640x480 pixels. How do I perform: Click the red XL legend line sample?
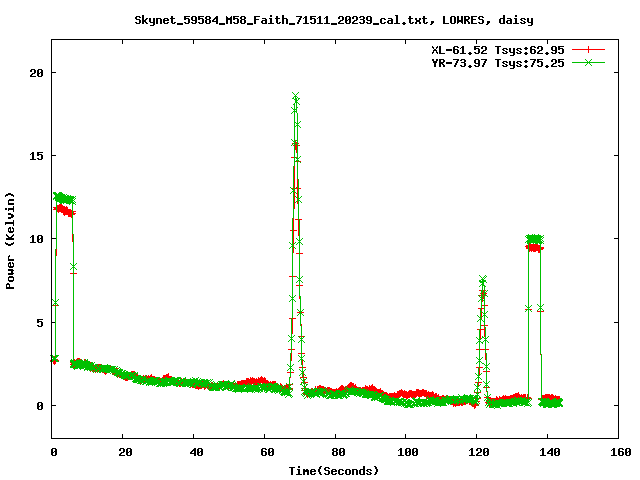pos(588,50)
